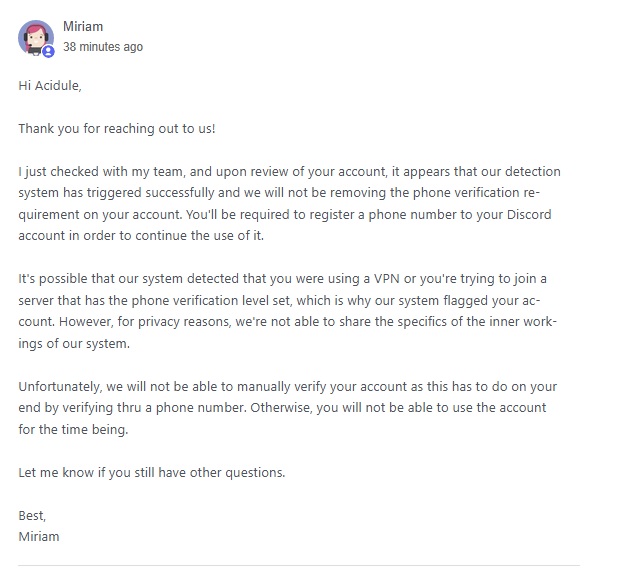This screenshot has height=583, width=617.
Task: Click the text "for the time being."
Action: (73, 429)
